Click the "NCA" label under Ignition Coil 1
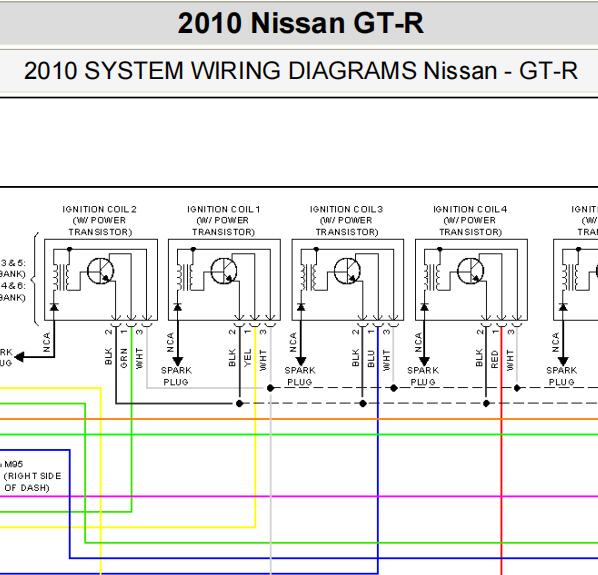Image resolution: width=598 pixels, height=575 pixels. coord(170,342)
